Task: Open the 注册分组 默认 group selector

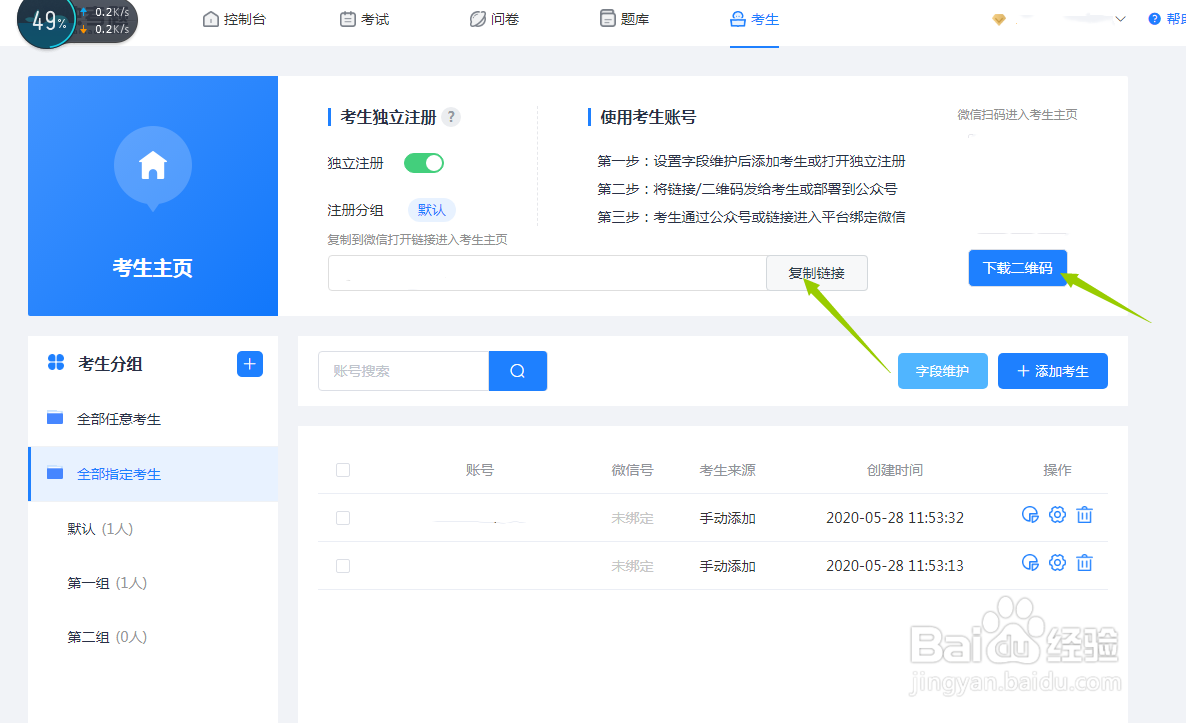Action: (432, 210)
